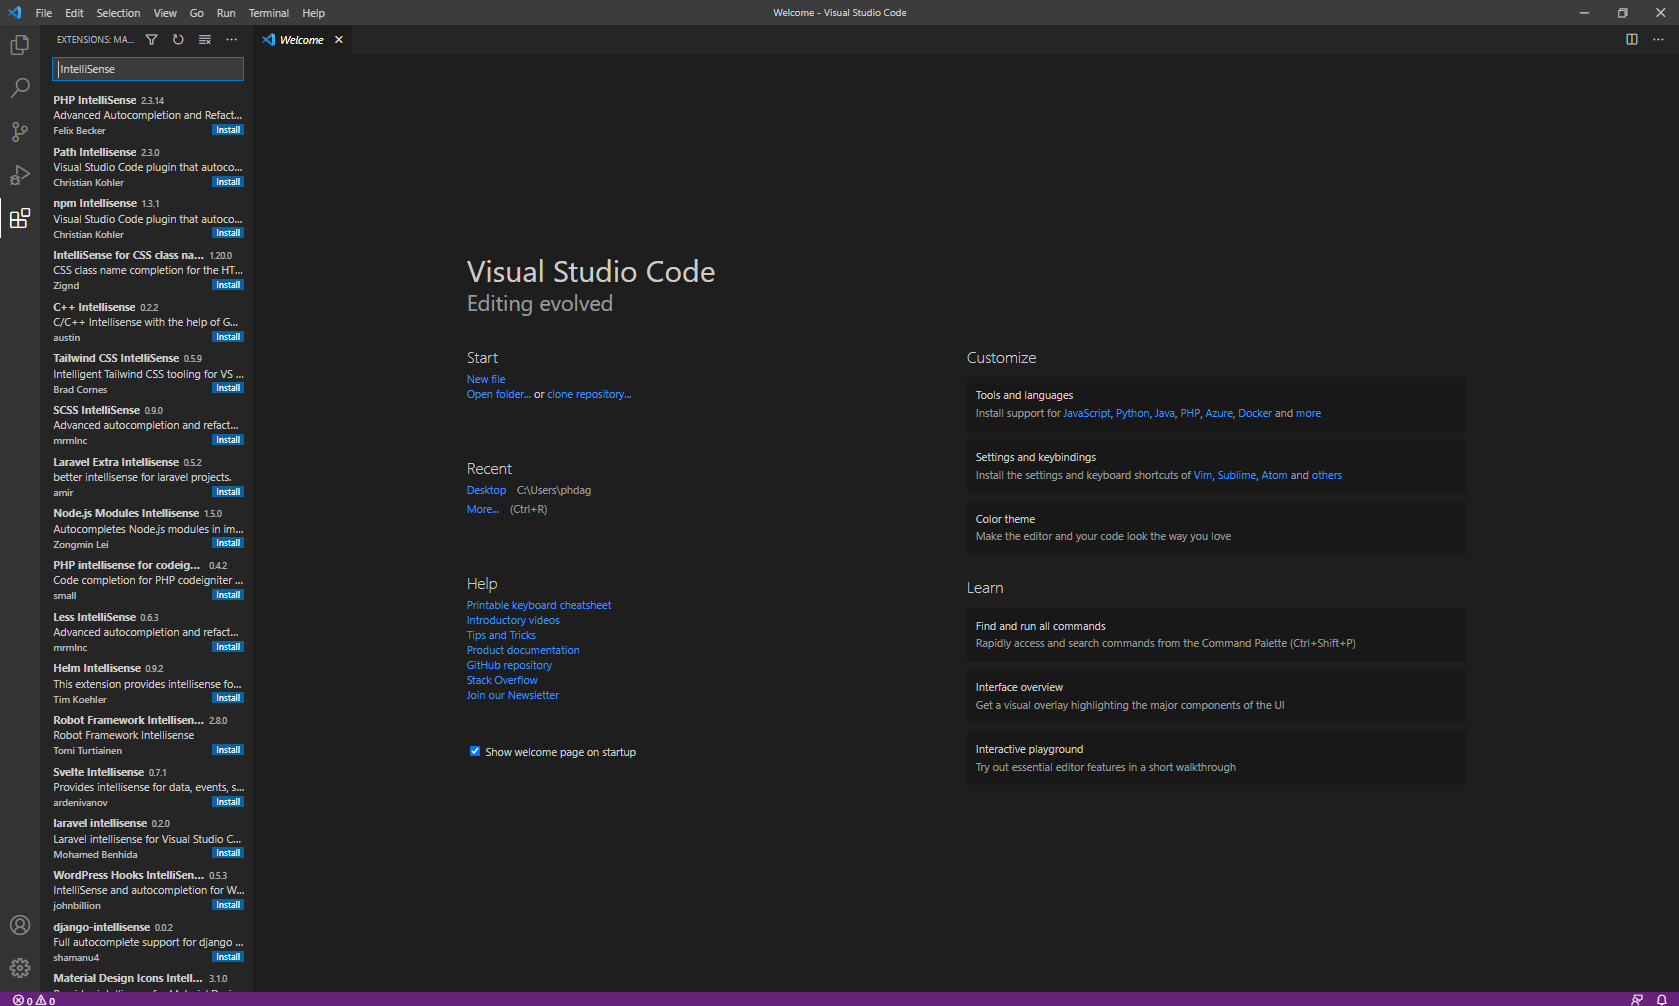Click the Filter Extensions funnel icon

point(152,40)
